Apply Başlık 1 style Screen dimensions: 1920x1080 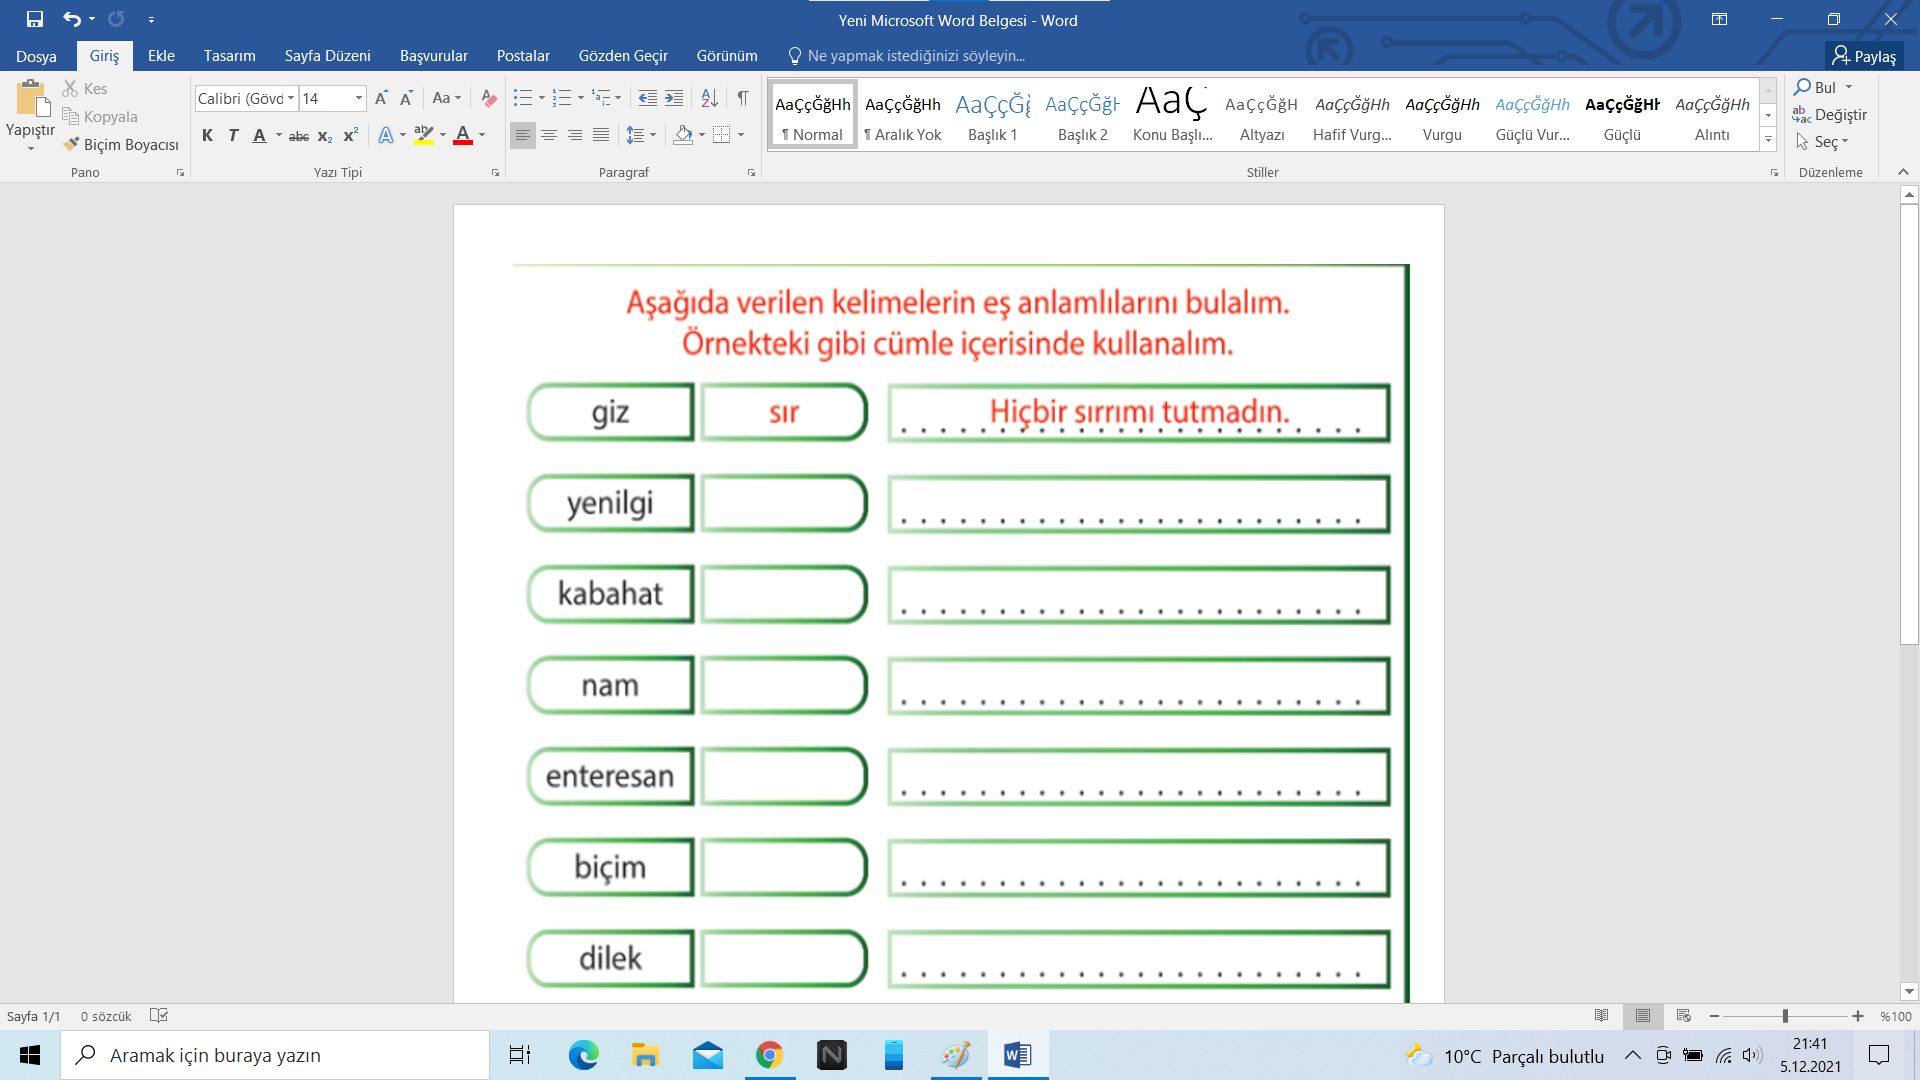(x=993, y=116)
